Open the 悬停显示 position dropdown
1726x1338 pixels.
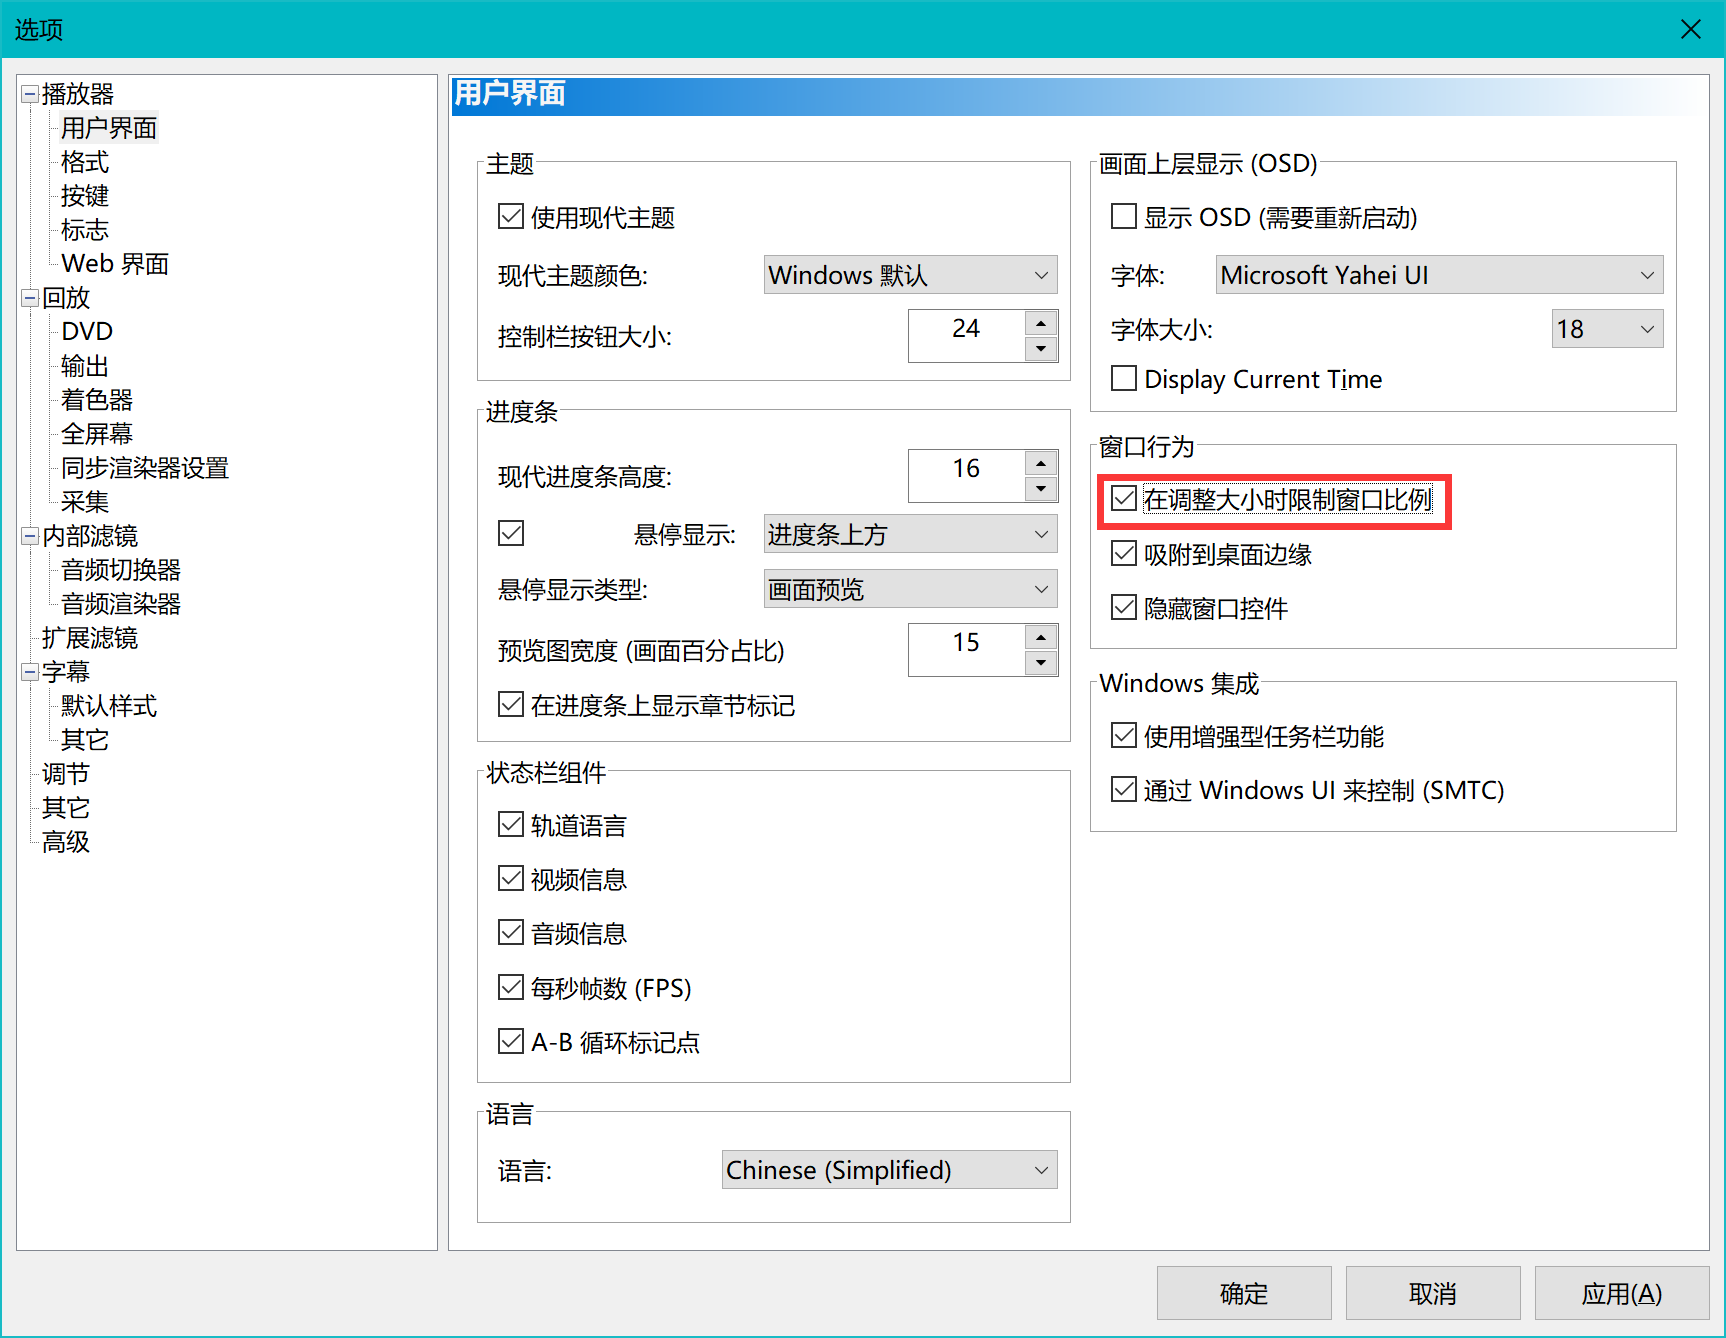[911, 535]
